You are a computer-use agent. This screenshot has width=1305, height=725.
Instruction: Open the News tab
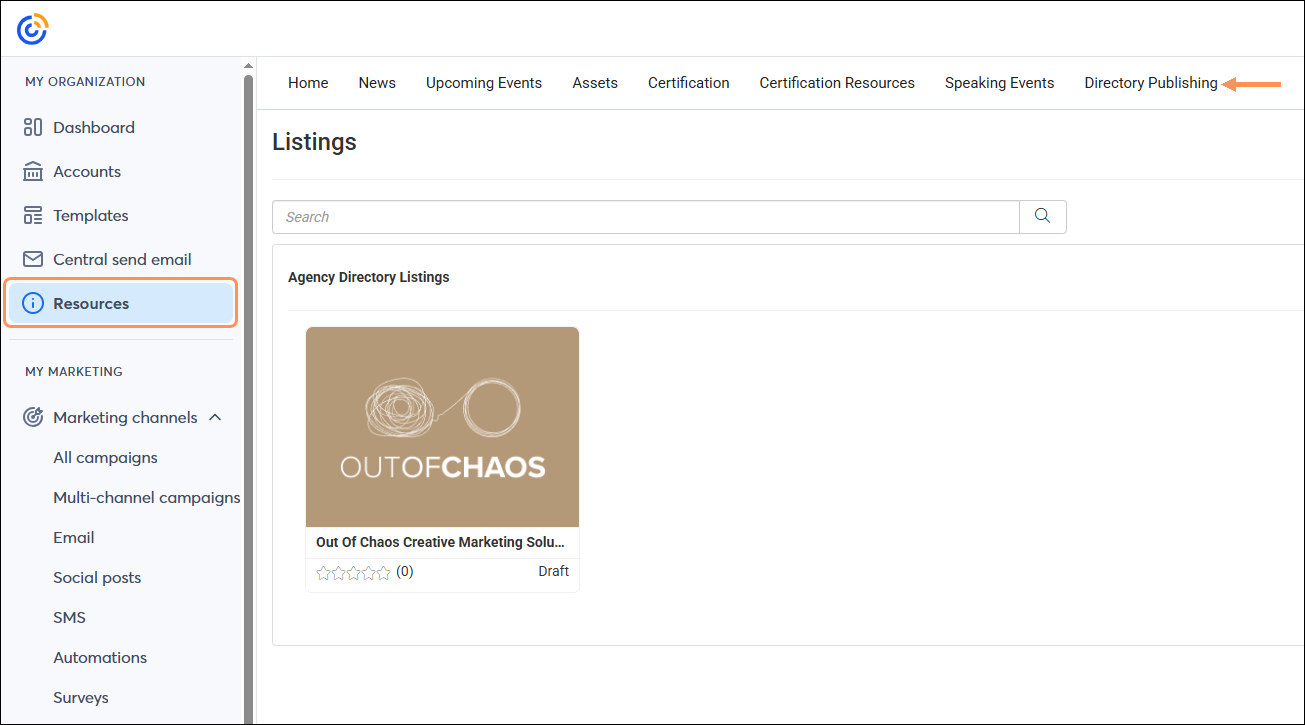tap(377, 83)
